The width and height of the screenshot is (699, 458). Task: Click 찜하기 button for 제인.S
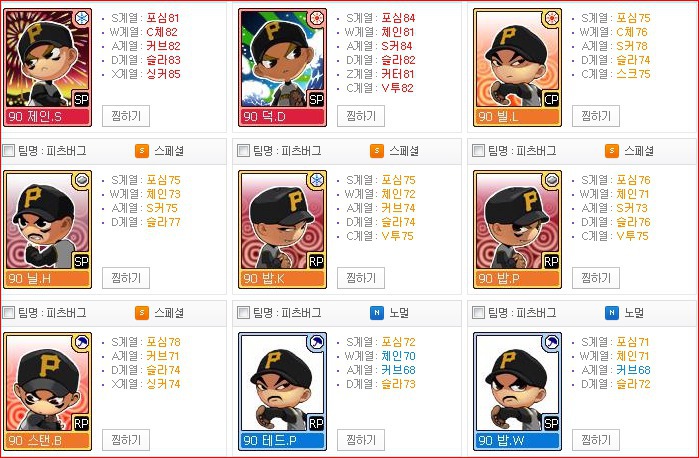pos(126,116)
